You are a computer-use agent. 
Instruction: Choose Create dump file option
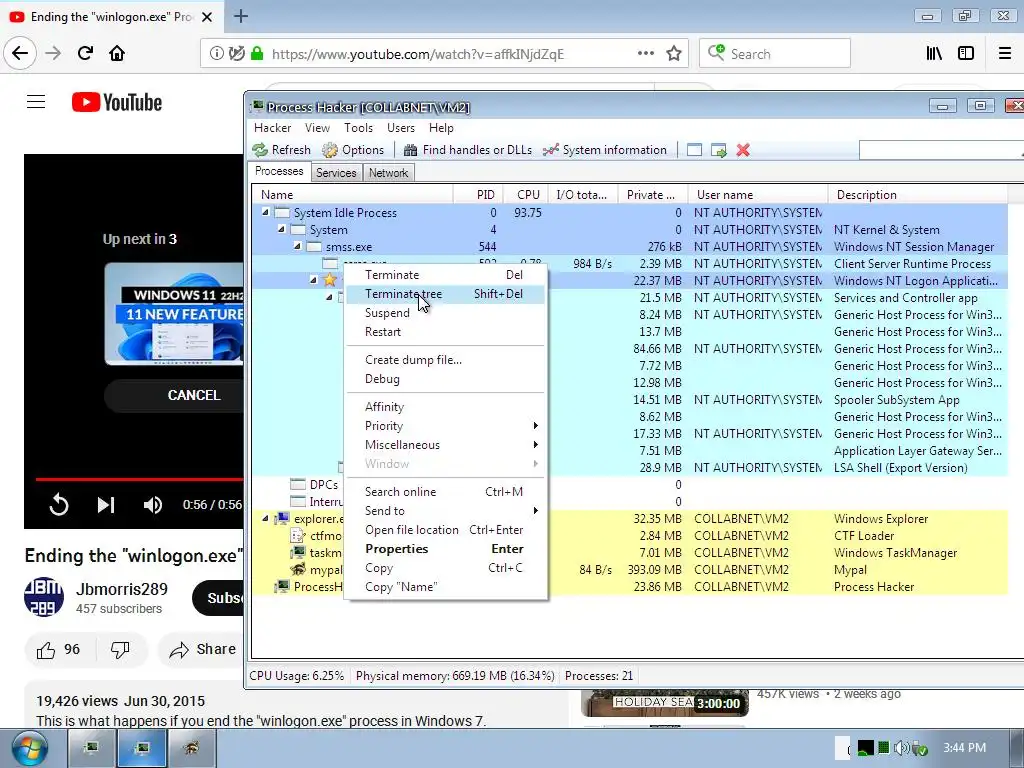click(x=445, y=360)
